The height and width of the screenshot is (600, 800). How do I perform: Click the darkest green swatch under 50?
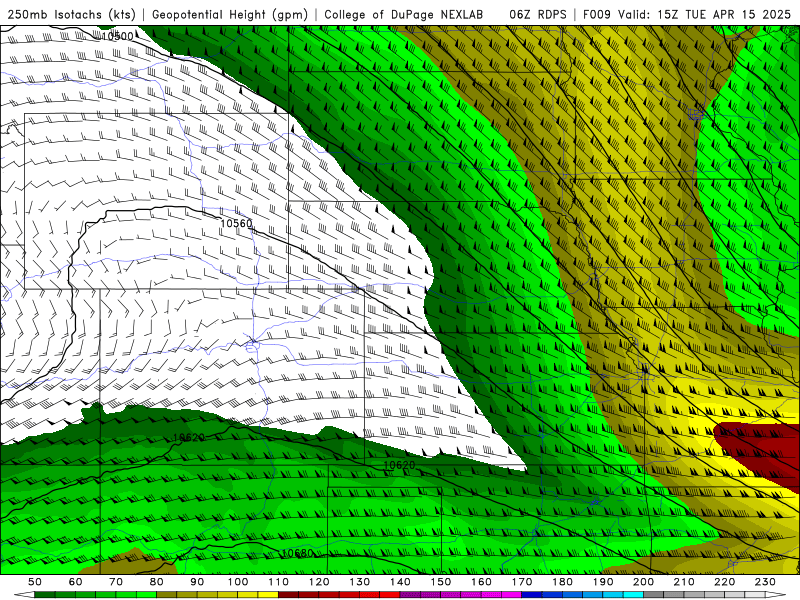tap(45, 595)
